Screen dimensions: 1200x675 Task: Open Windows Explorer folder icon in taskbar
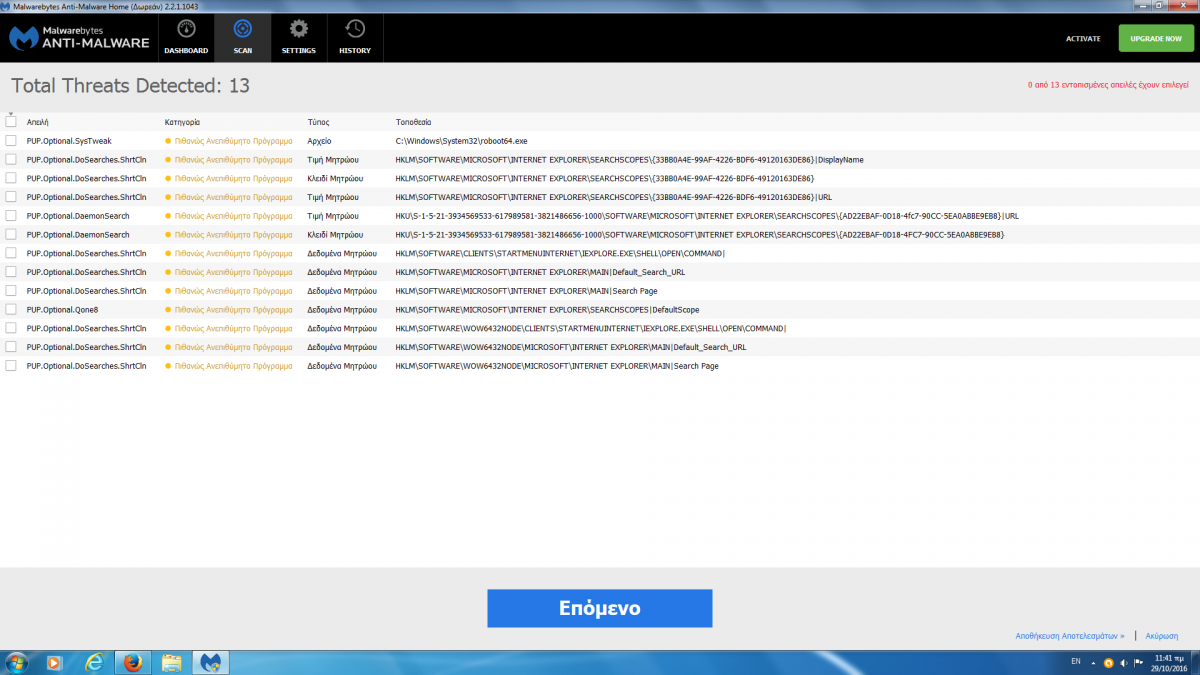tap(171, 662)
